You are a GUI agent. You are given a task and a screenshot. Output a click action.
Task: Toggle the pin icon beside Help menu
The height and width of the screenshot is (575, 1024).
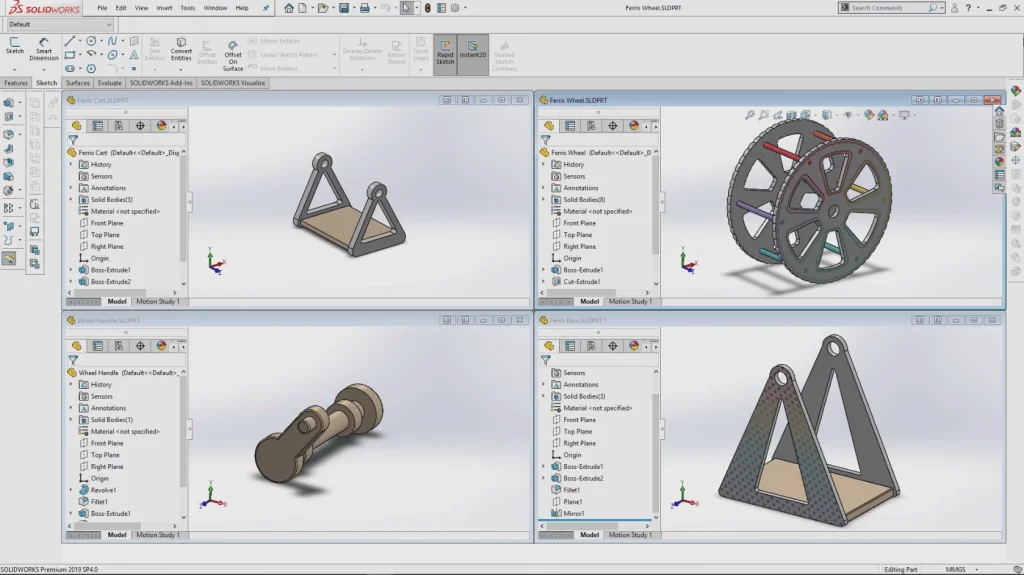(265, 8)
